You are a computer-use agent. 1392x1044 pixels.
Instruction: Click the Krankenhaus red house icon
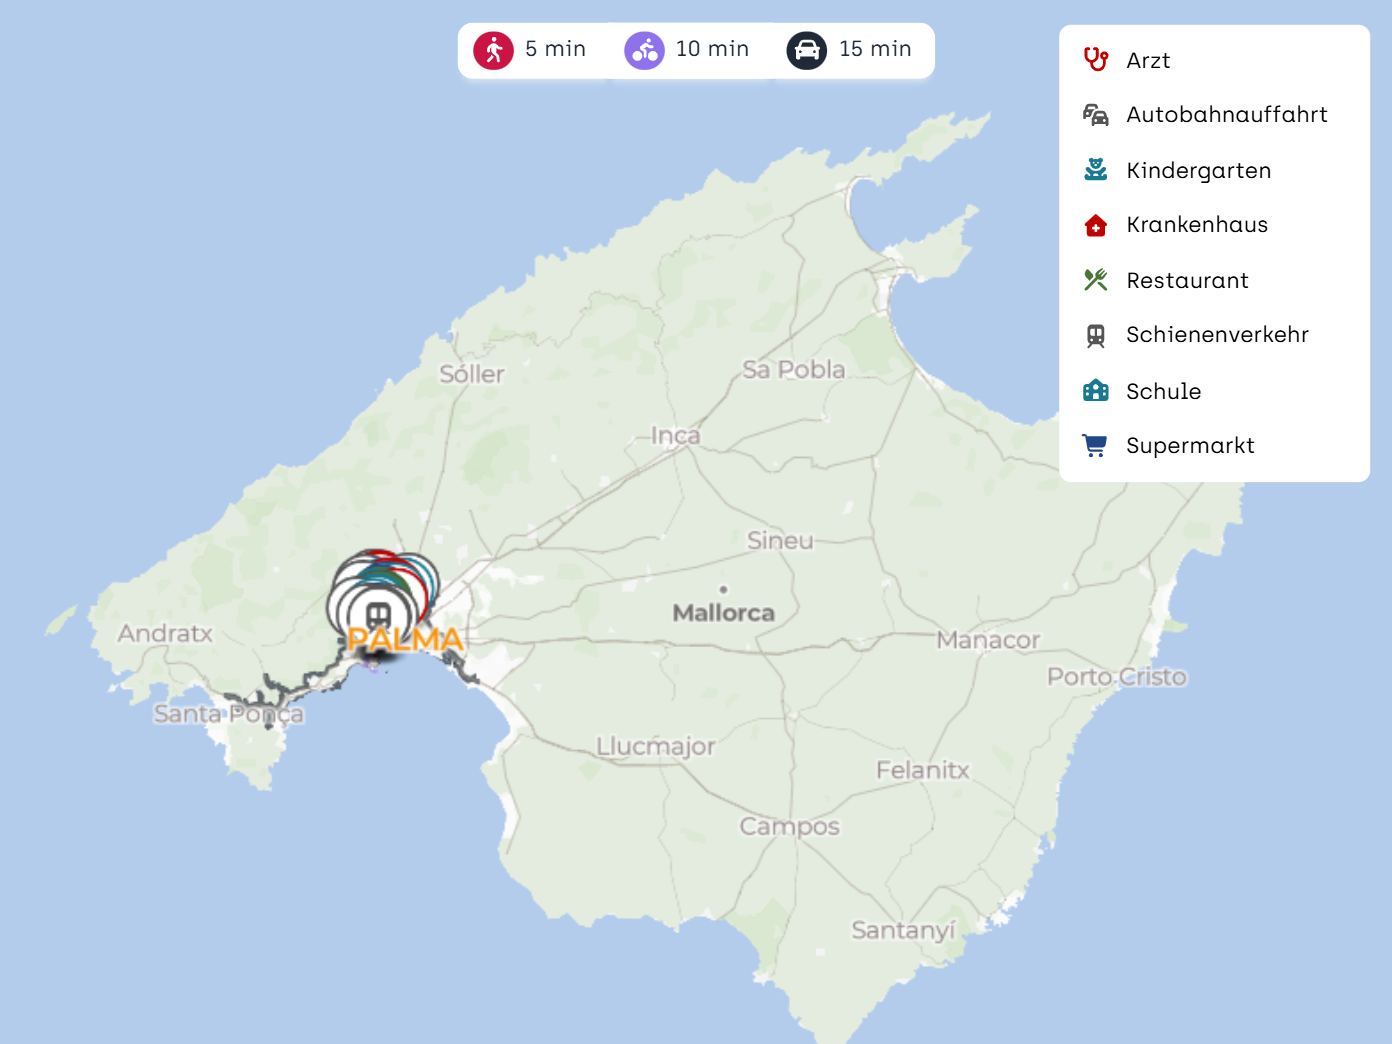(x=1096, y=225)
